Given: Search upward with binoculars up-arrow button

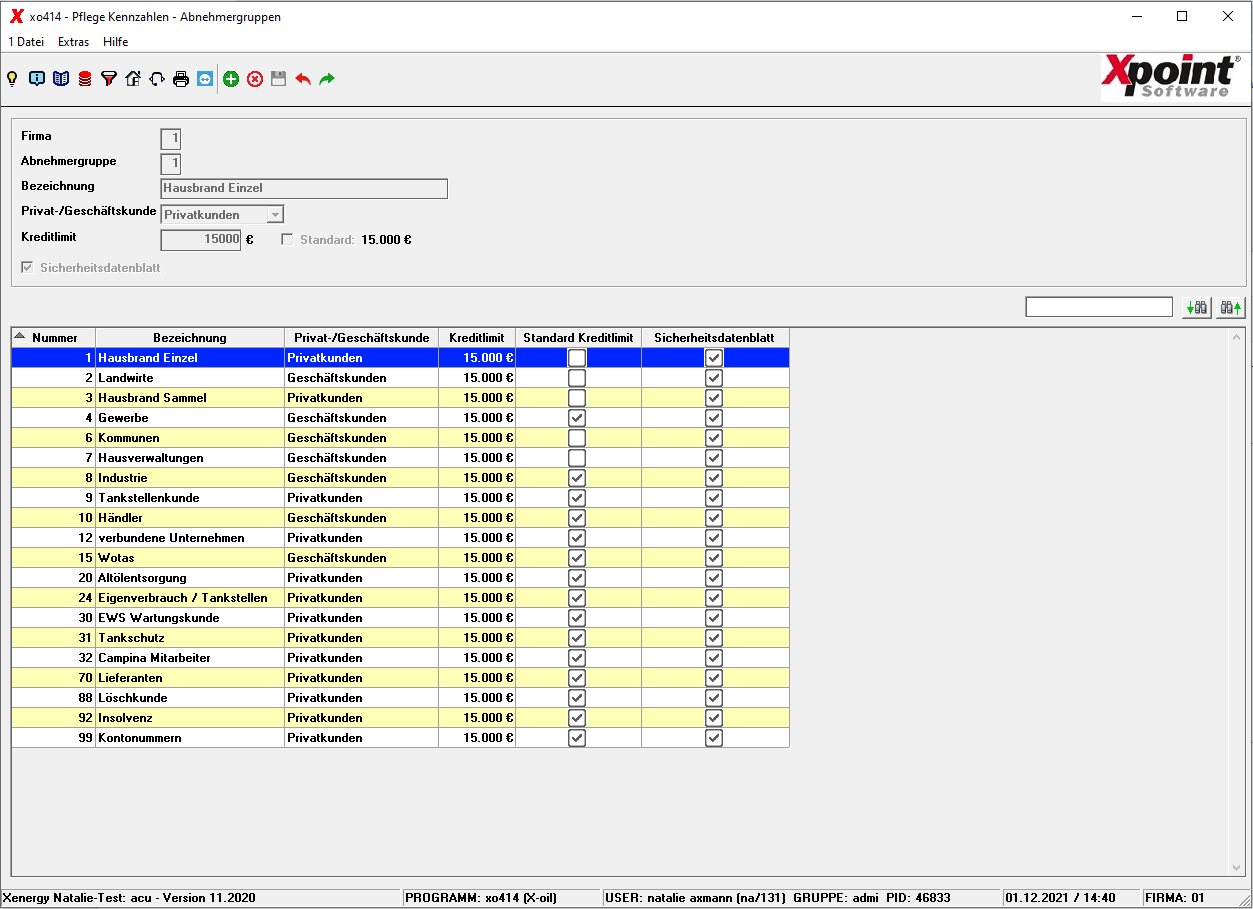Looking at the screenshot, I should click(x=1231, y=308).
